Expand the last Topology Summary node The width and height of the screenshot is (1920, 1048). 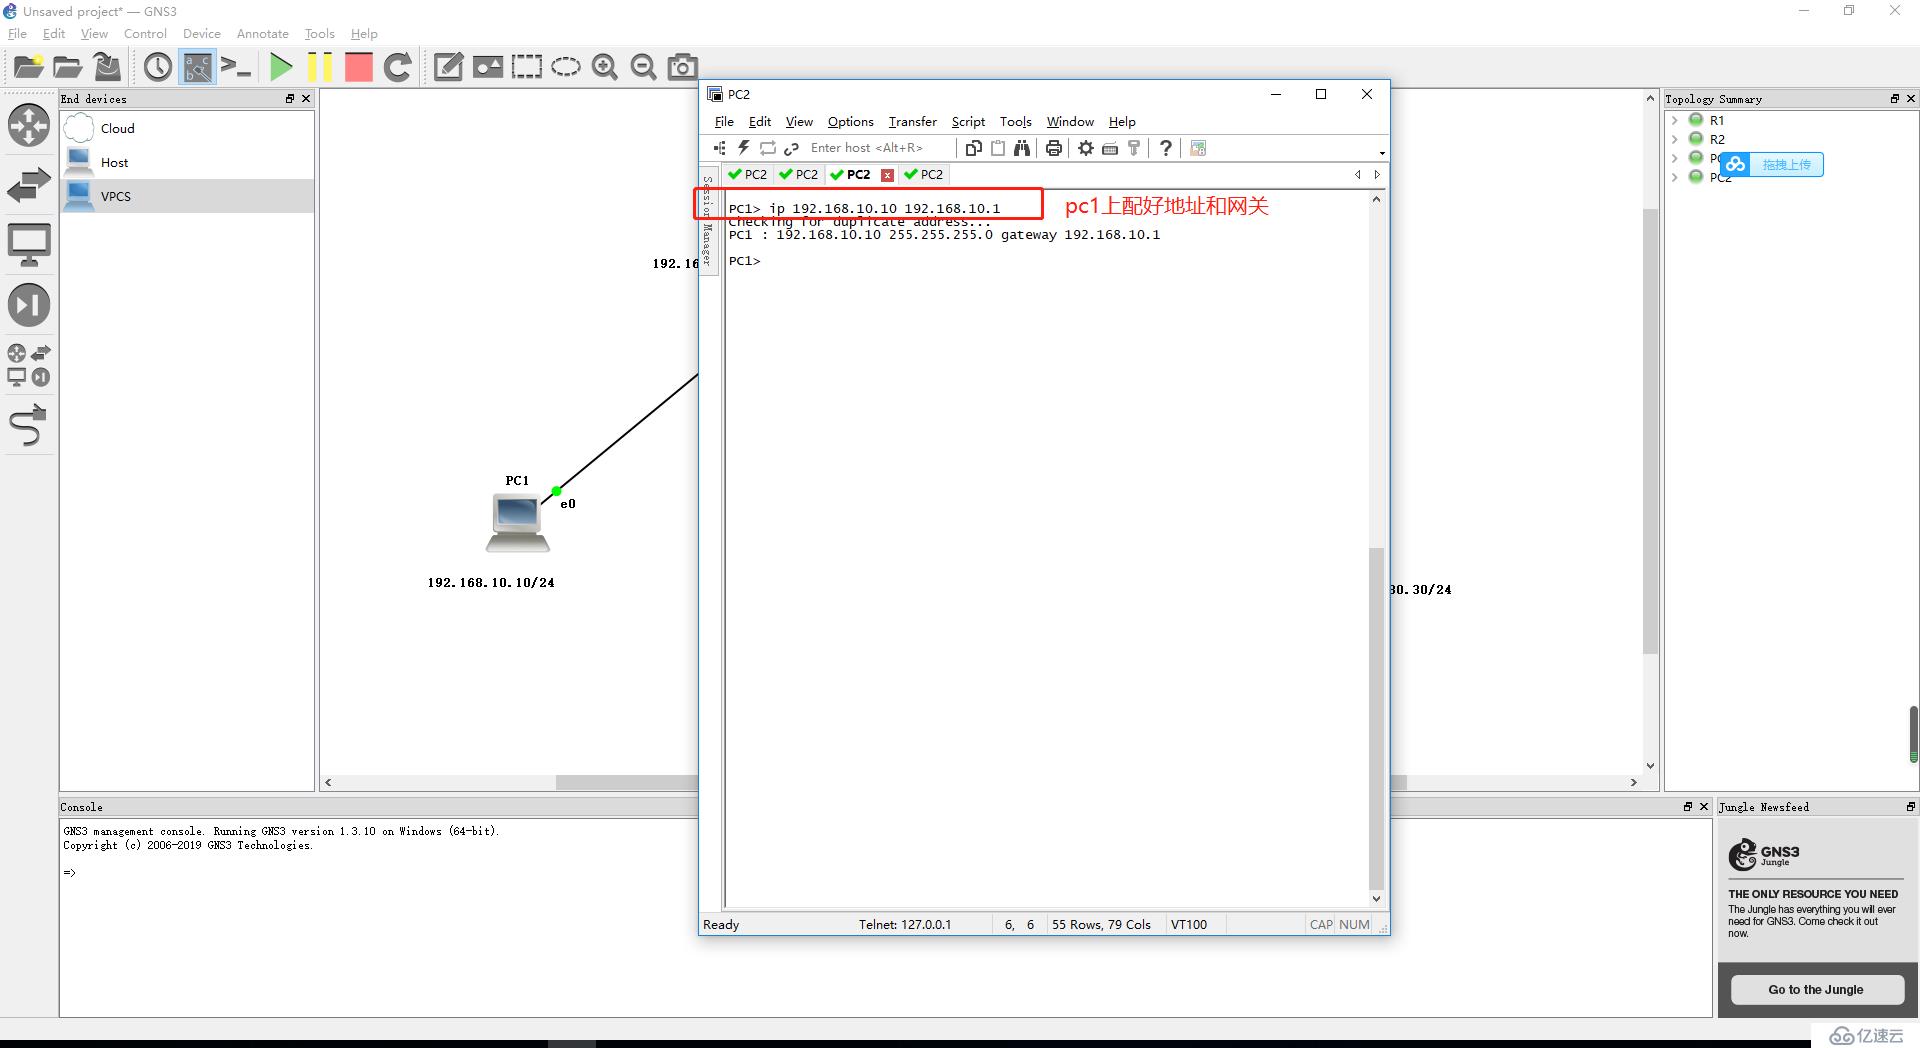click(1674, 177)
